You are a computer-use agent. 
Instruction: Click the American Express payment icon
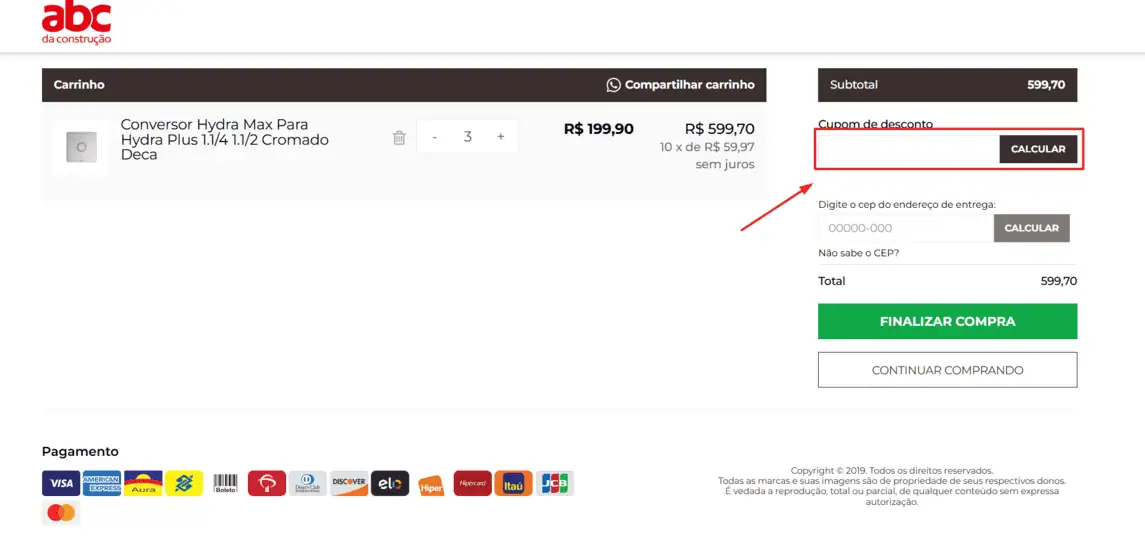102,483
